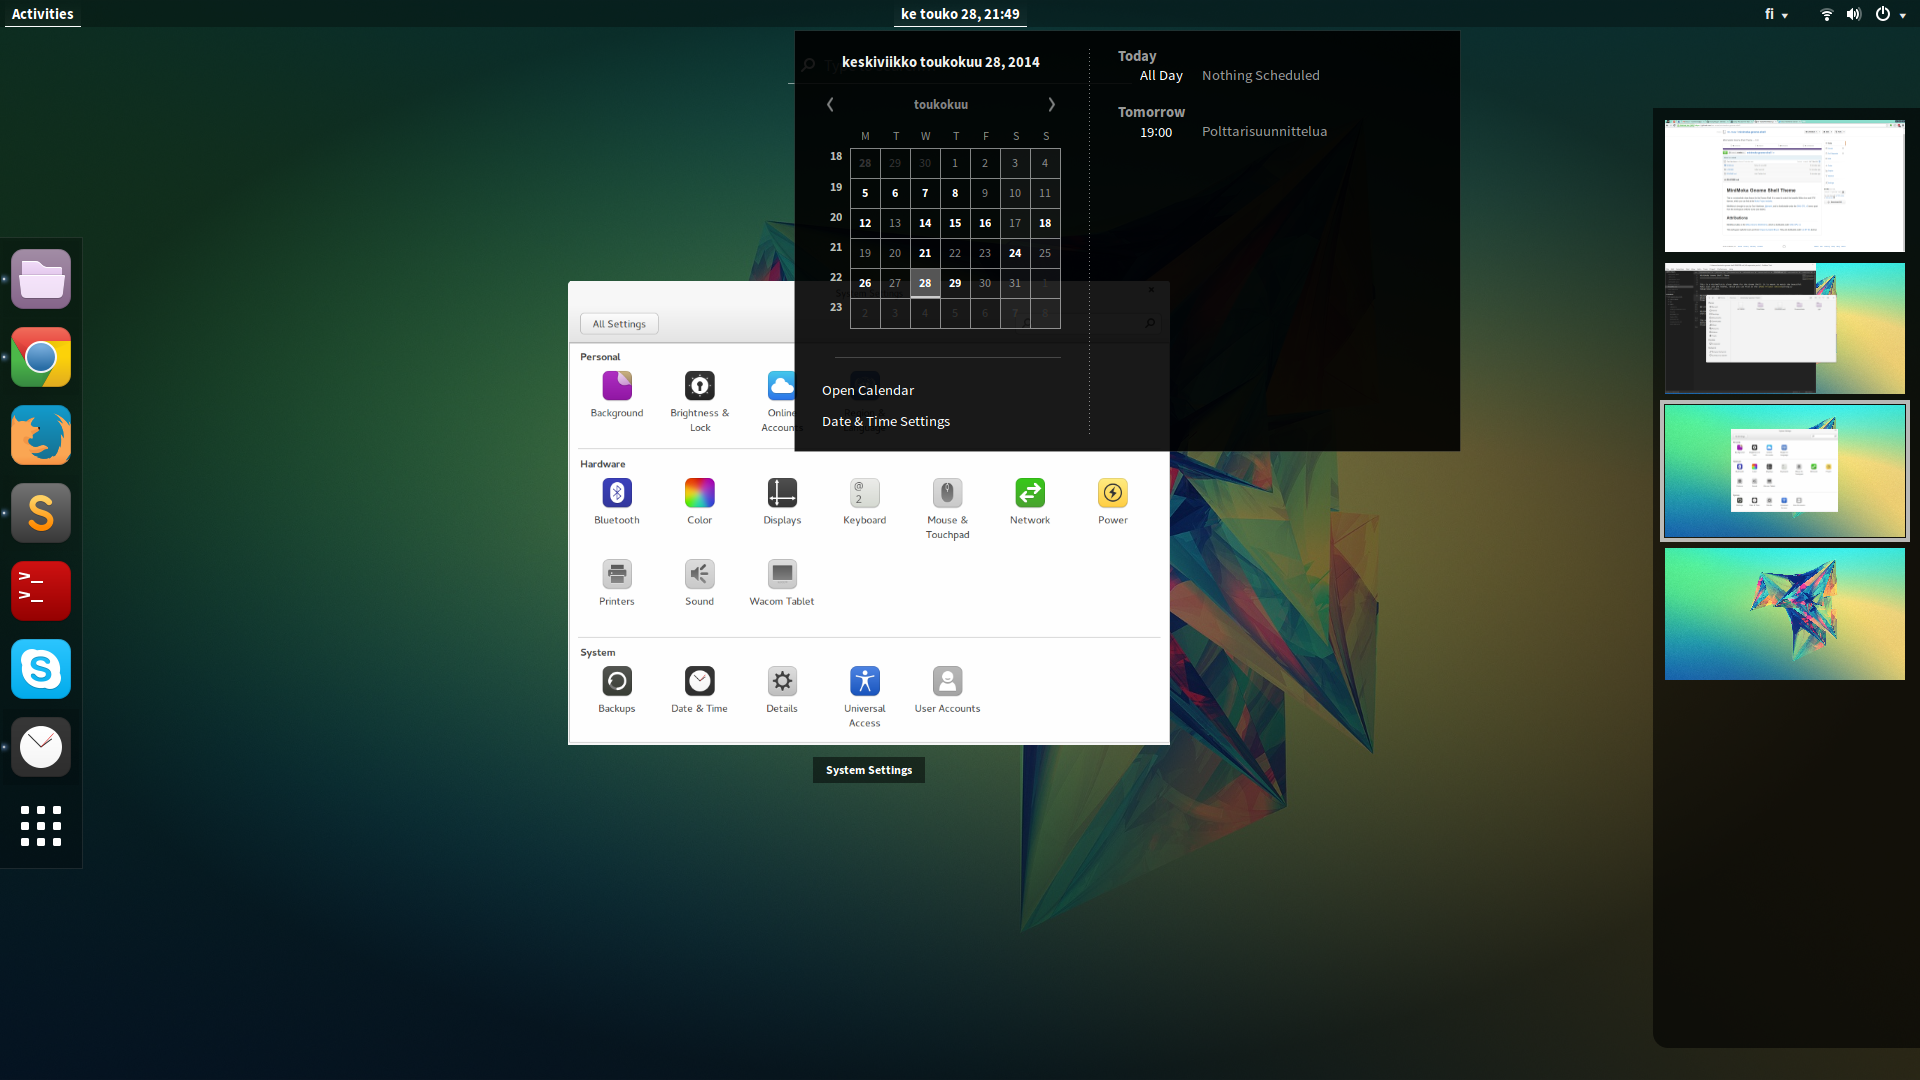This screenshot has width=1920, height=1080.
Task: Open the Color settings icon
Action: (x=699, y=493)
